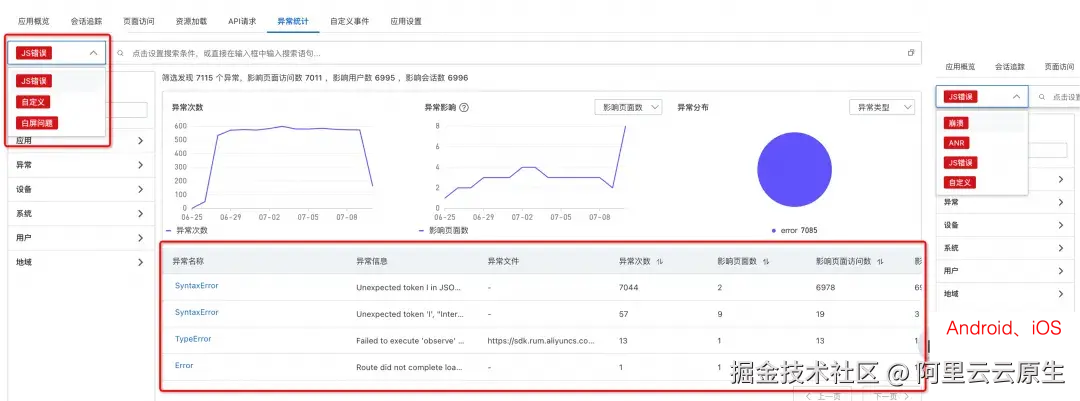Click the copy icon at search bar end
Screen dimensions: 1080x401
click(x=911, y=53)
